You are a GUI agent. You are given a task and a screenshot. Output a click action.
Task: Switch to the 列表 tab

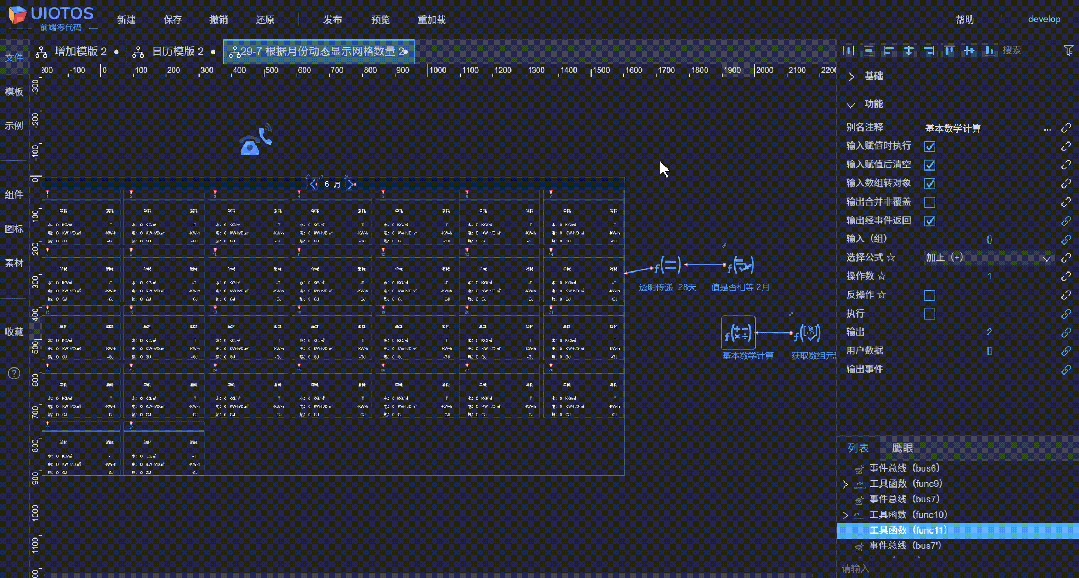click(857, 448)
